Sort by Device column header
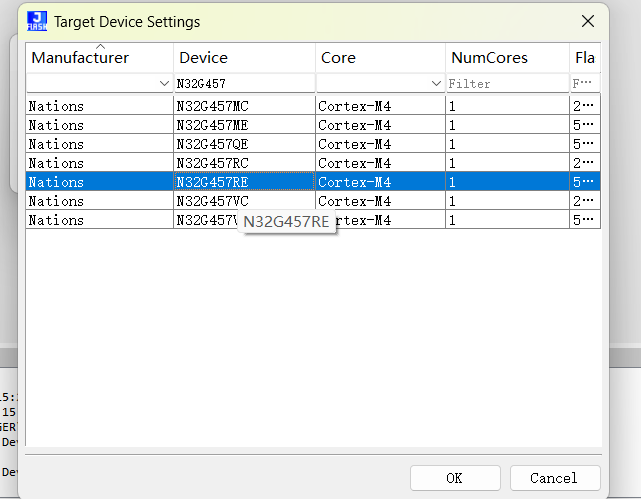This screenshot has width=641, height=499. pos(244,58)
